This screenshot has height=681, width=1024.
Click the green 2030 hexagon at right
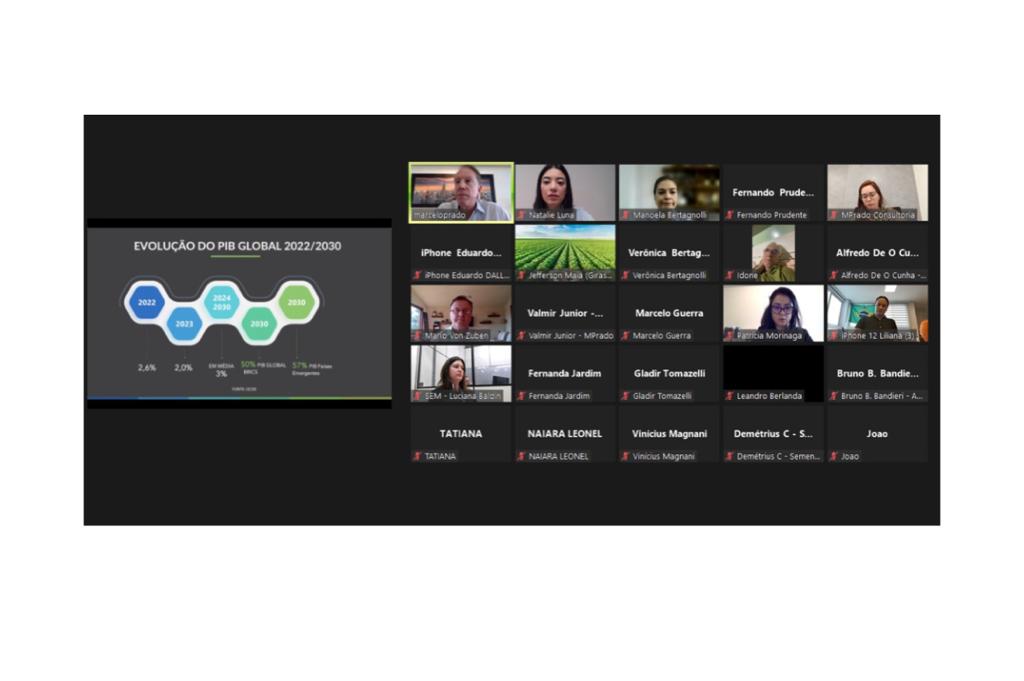296,302
